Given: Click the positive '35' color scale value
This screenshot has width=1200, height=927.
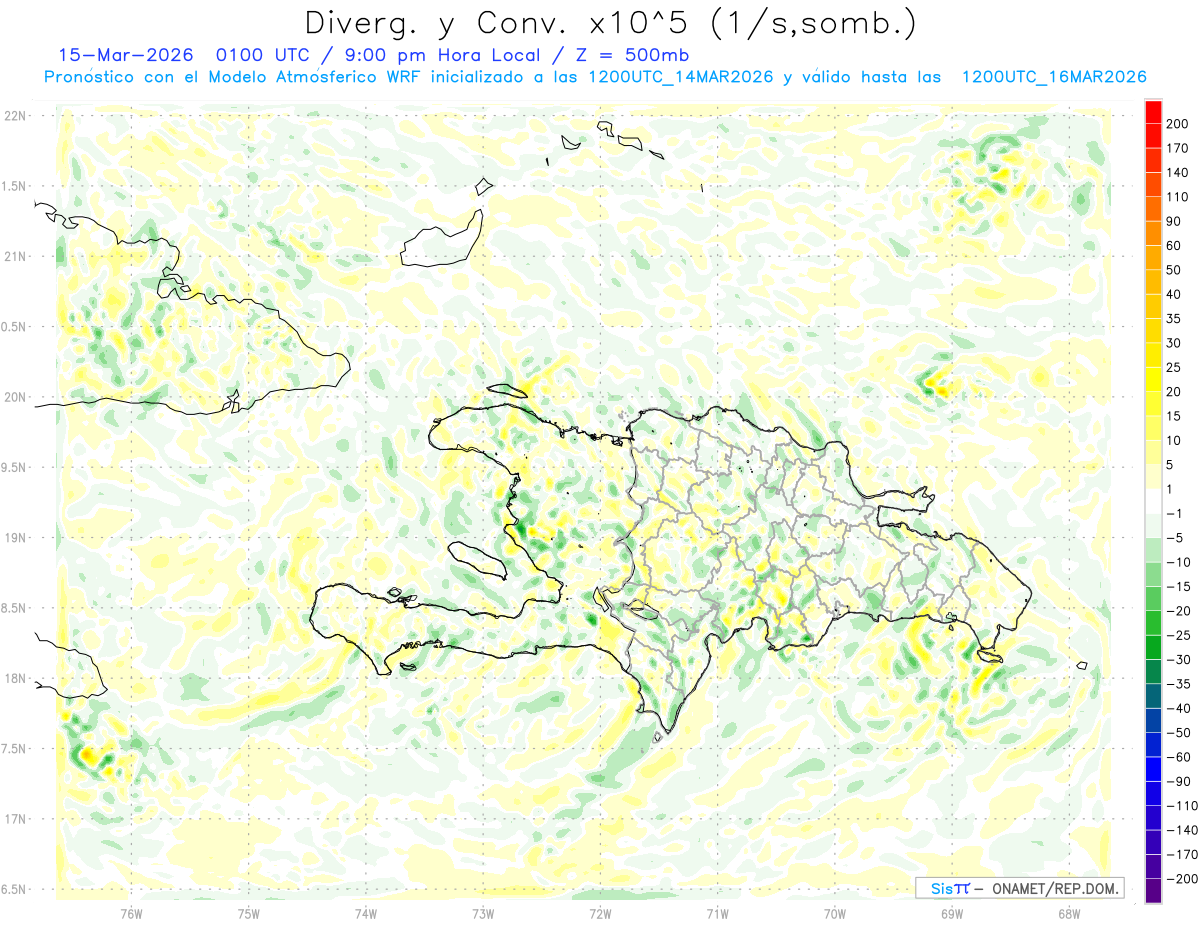Looking at the screenshot, I should pyautogui.click(x=1174, y=319).
